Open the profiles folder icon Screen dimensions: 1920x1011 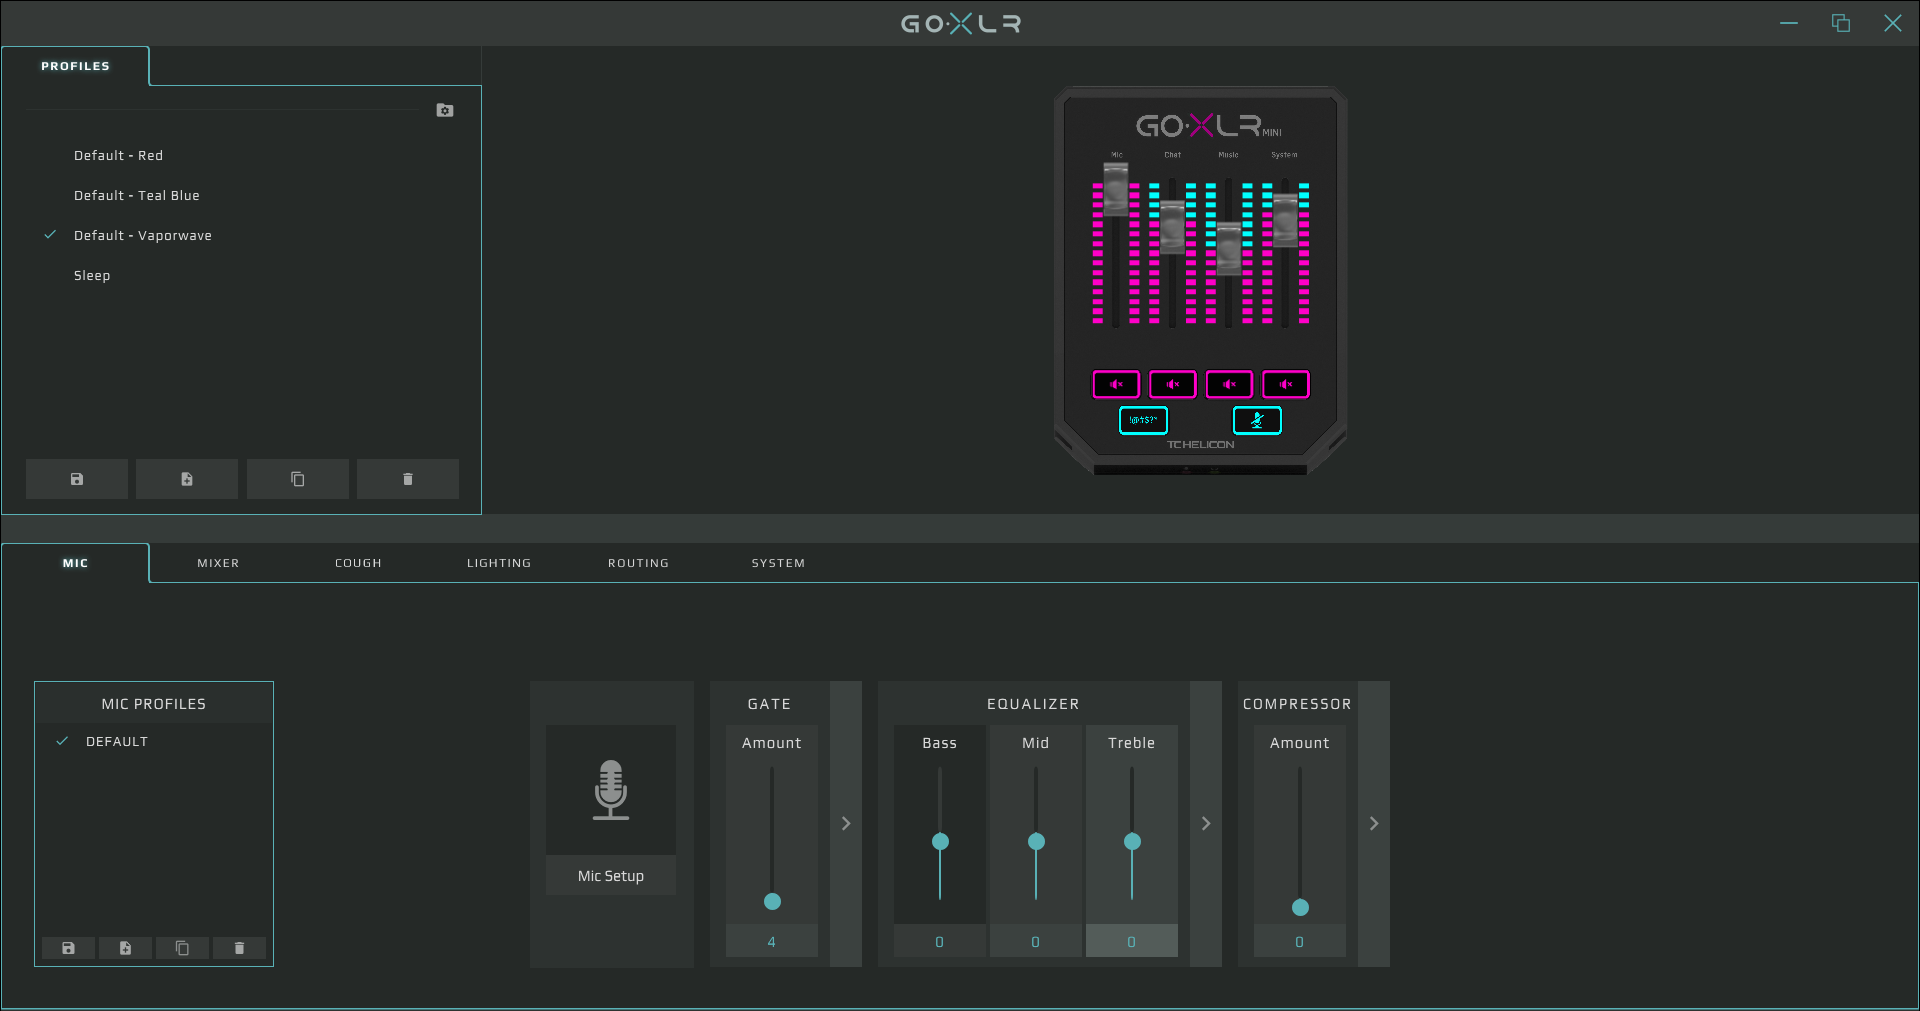(445, 110)
